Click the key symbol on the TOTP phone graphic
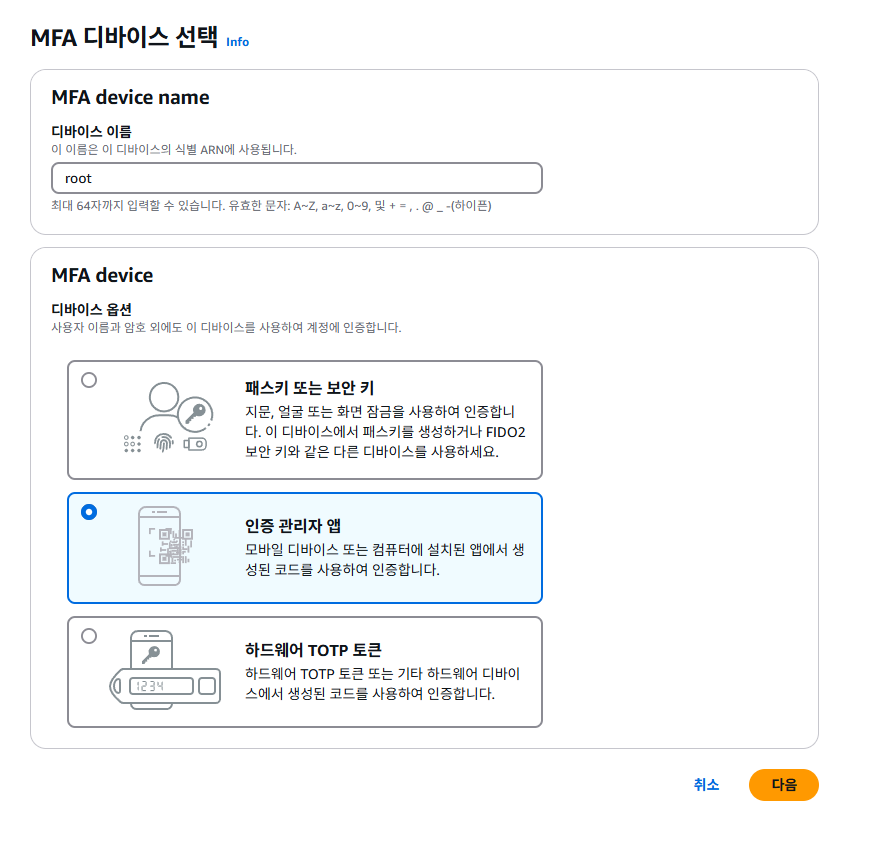Image resolution: width=882 pixels, height=844 pixels. [x=151, y=655]
